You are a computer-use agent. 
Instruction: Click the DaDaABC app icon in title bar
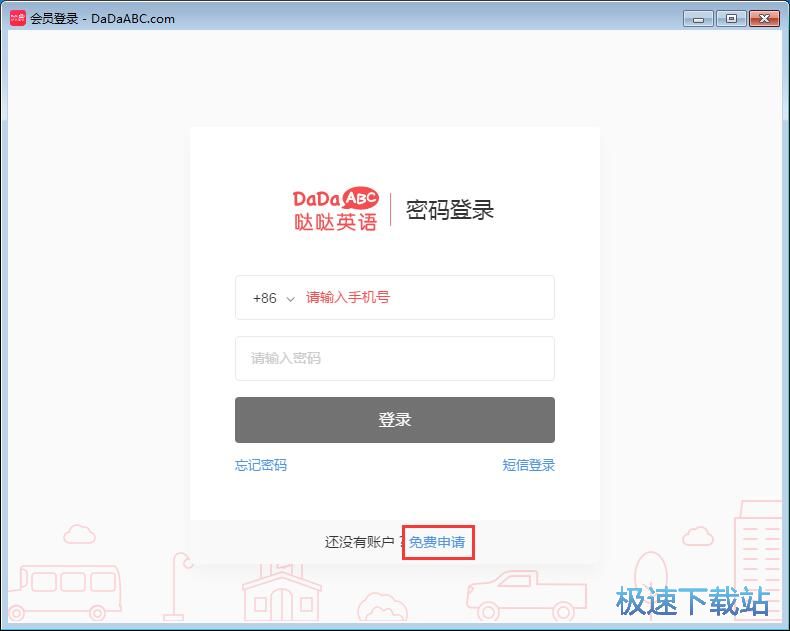tap(18, 19)
